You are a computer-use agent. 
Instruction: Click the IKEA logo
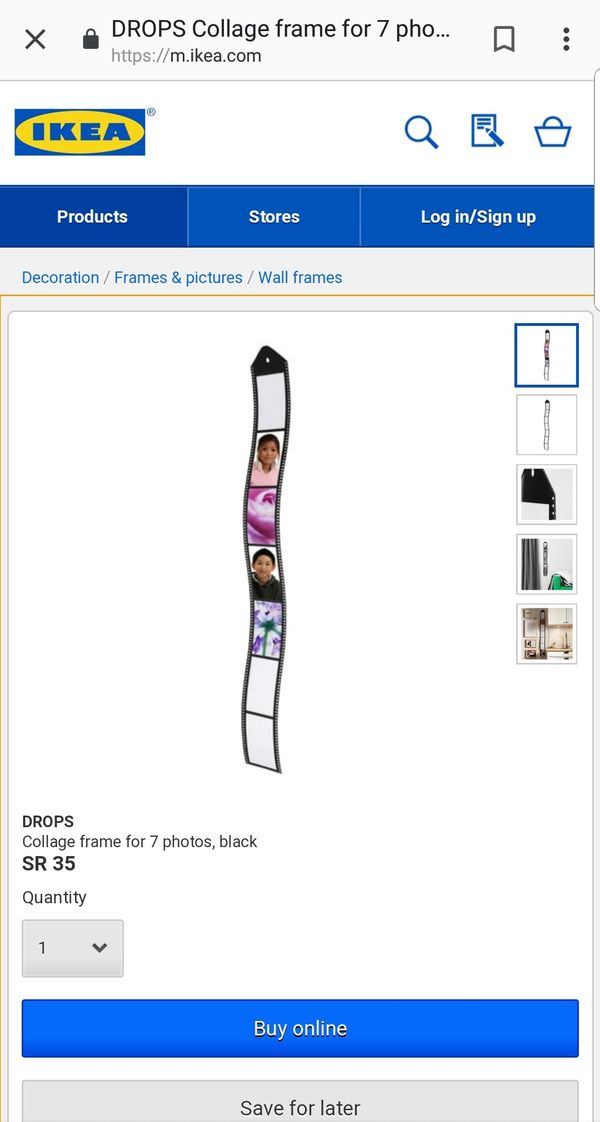(80, 132)
